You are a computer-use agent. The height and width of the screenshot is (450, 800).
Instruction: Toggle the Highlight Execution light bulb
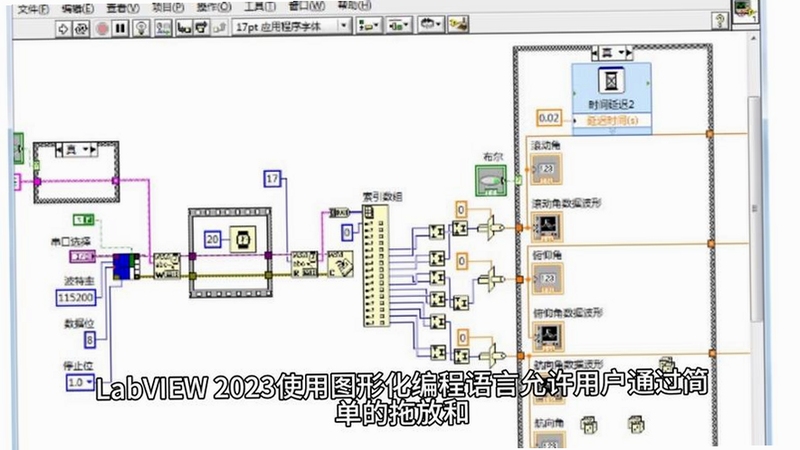click(141, 28)
